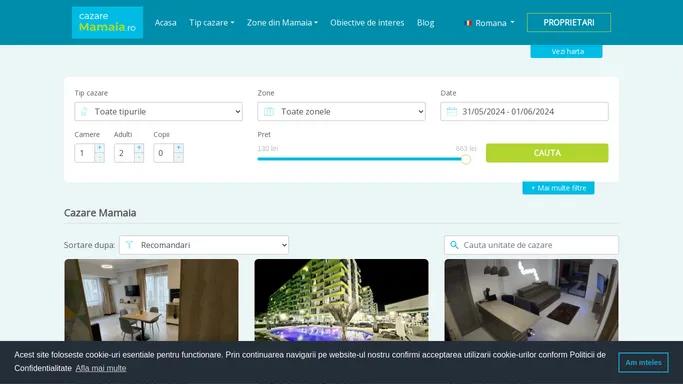Screen dimensions: 683x384
Task: Click the Romanian flag language icon
Action: click(x=469, y=23)
